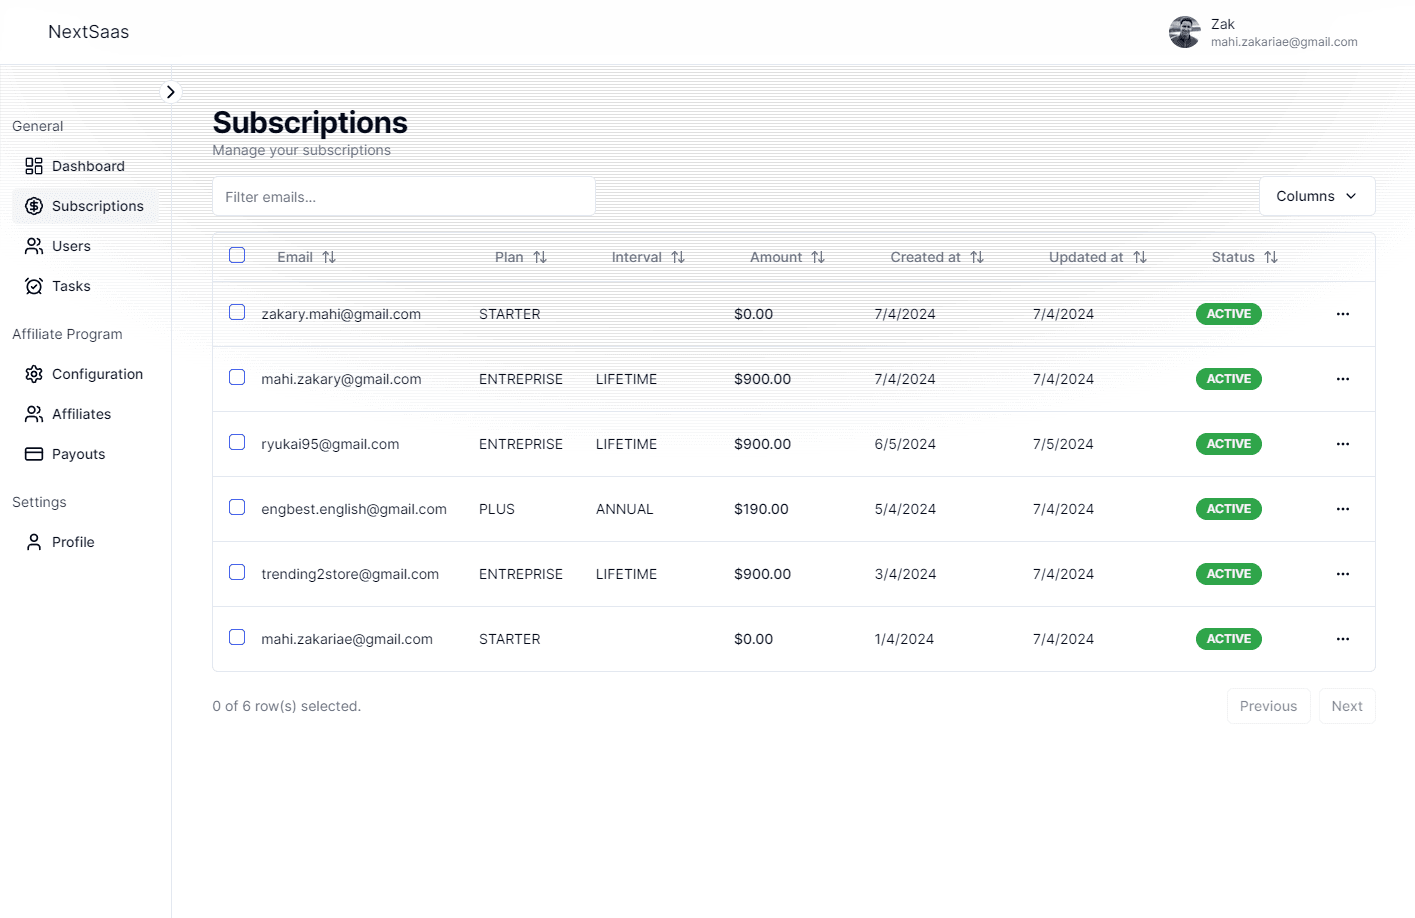Click the Previous pagination button
Viewport: 1415px width, 918px height.
[x=1267, y=706]
